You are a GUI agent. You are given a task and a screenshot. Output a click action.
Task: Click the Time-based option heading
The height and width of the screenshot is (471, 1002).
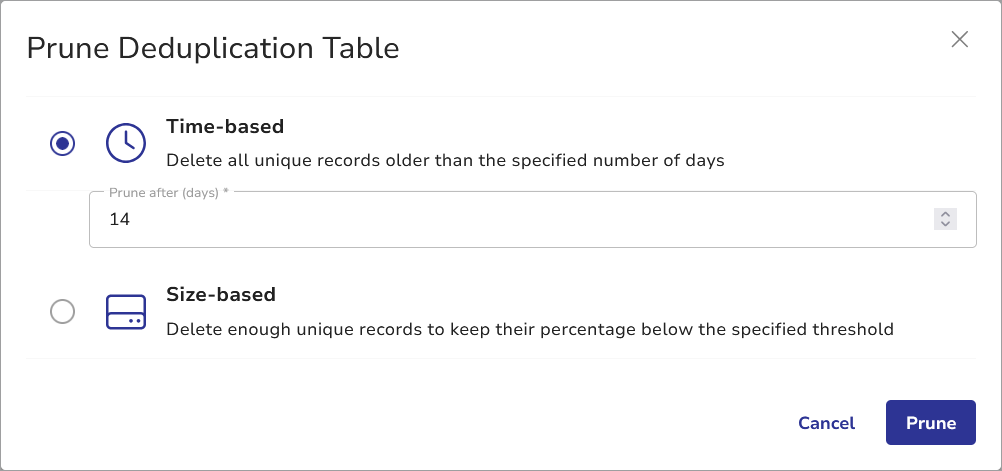[x=225, y=127]
